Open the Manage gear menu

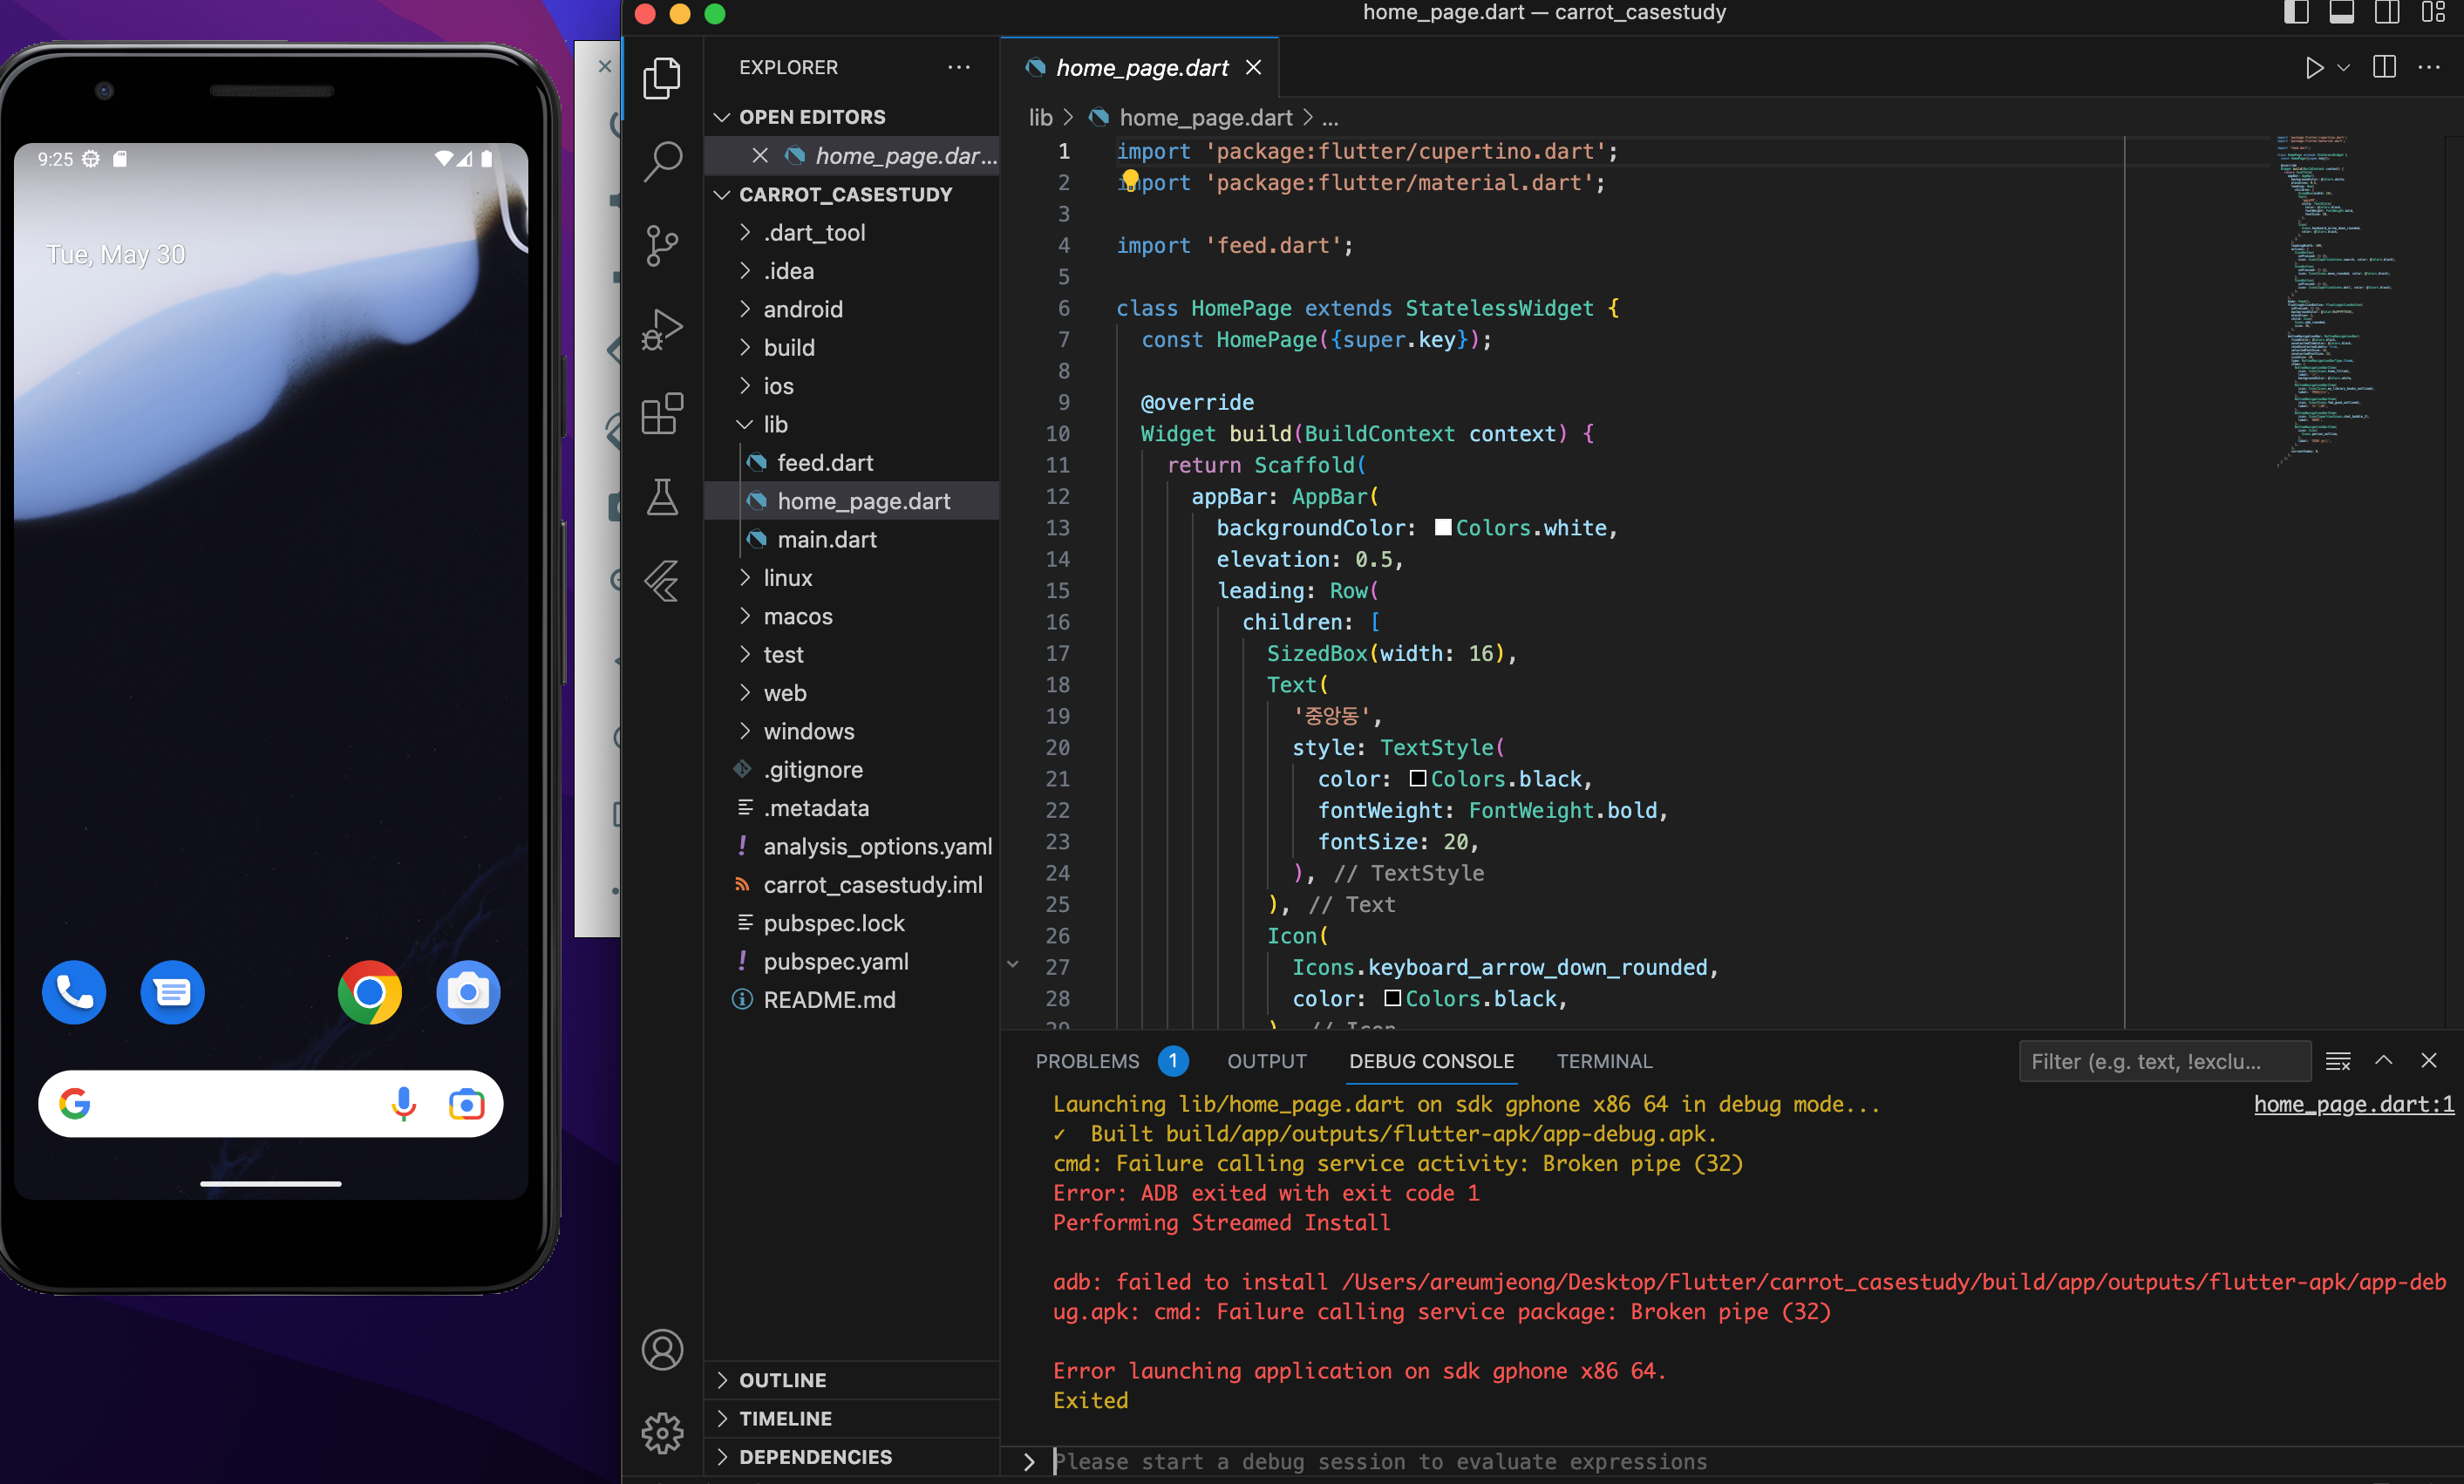[662, 1433]
